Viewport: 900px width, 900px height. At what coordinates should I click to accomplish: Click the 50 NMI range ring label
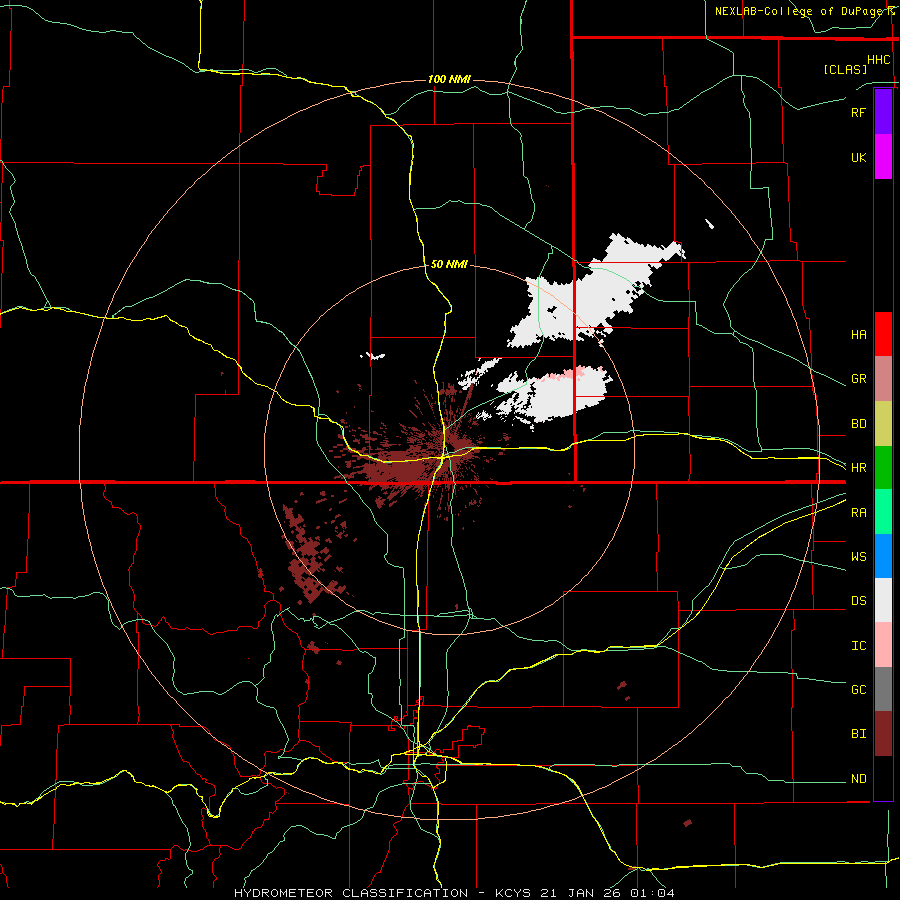pos(449,264)
